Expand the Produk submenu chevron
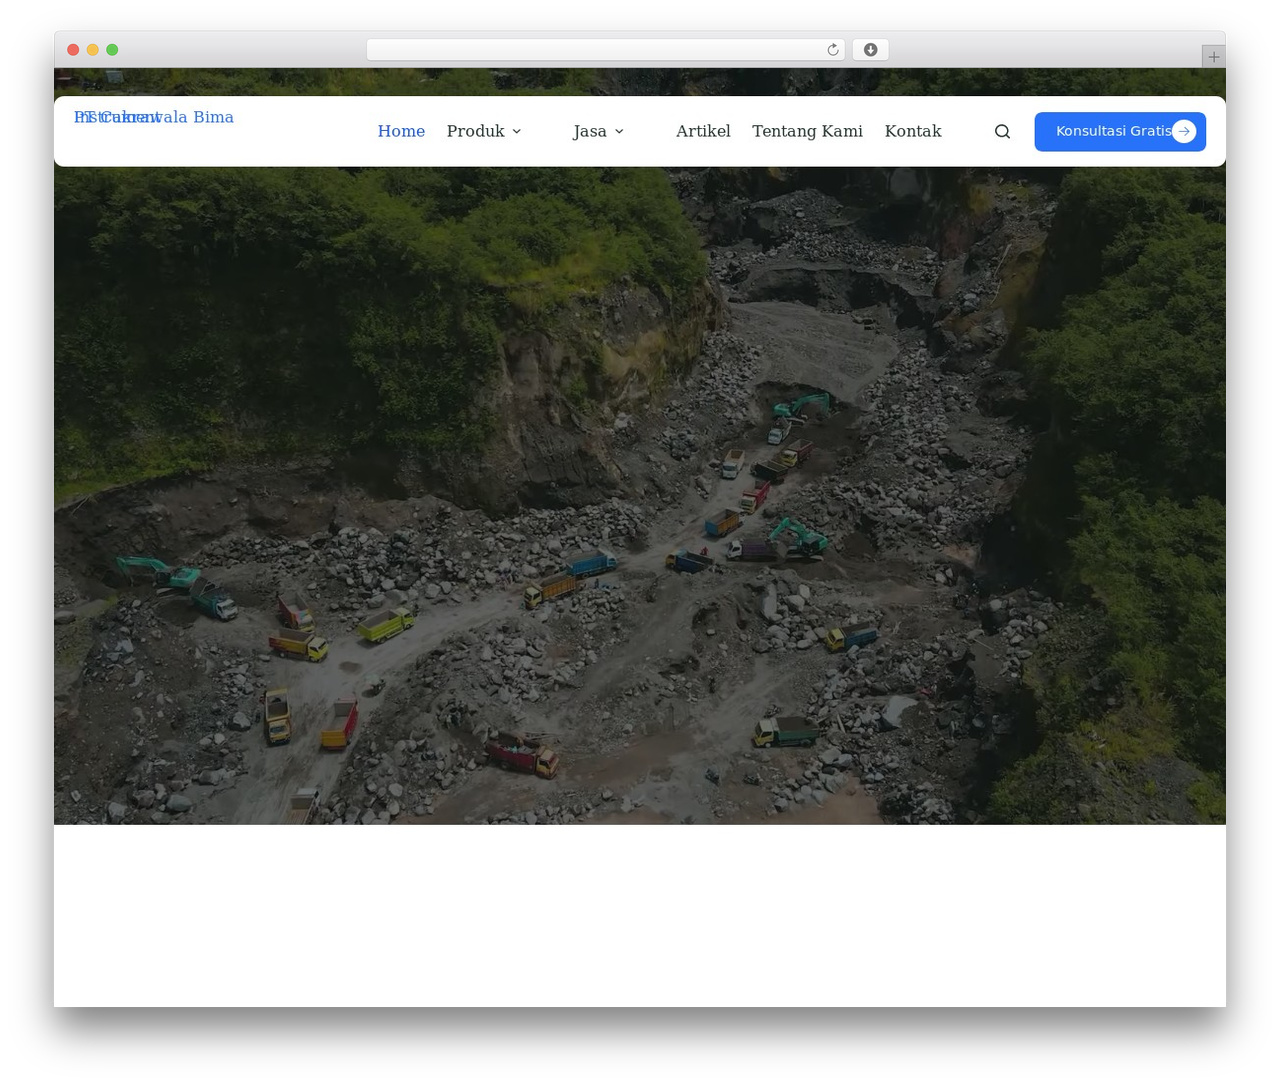The image size is (1280, 1084). (x=517, y=132)
